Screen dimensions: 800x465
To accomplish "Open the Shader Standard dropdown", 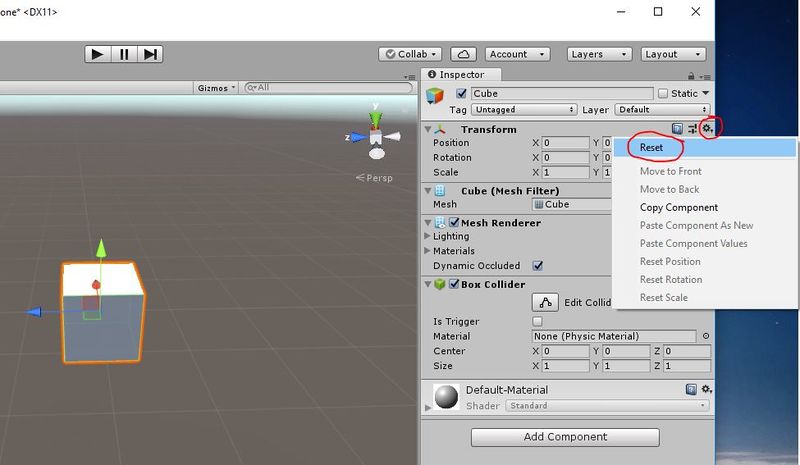I will point(607,406).
